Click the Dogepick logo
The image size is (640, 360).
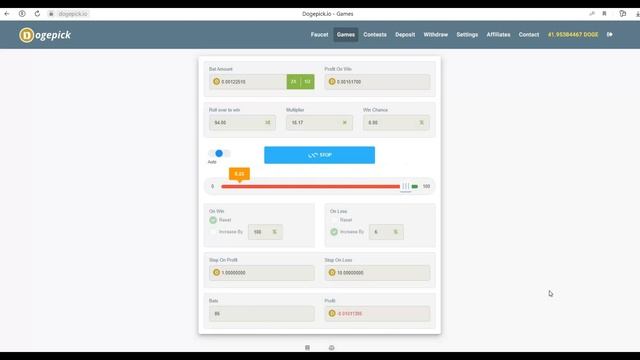pyautogui.click(x=45, y=35)
